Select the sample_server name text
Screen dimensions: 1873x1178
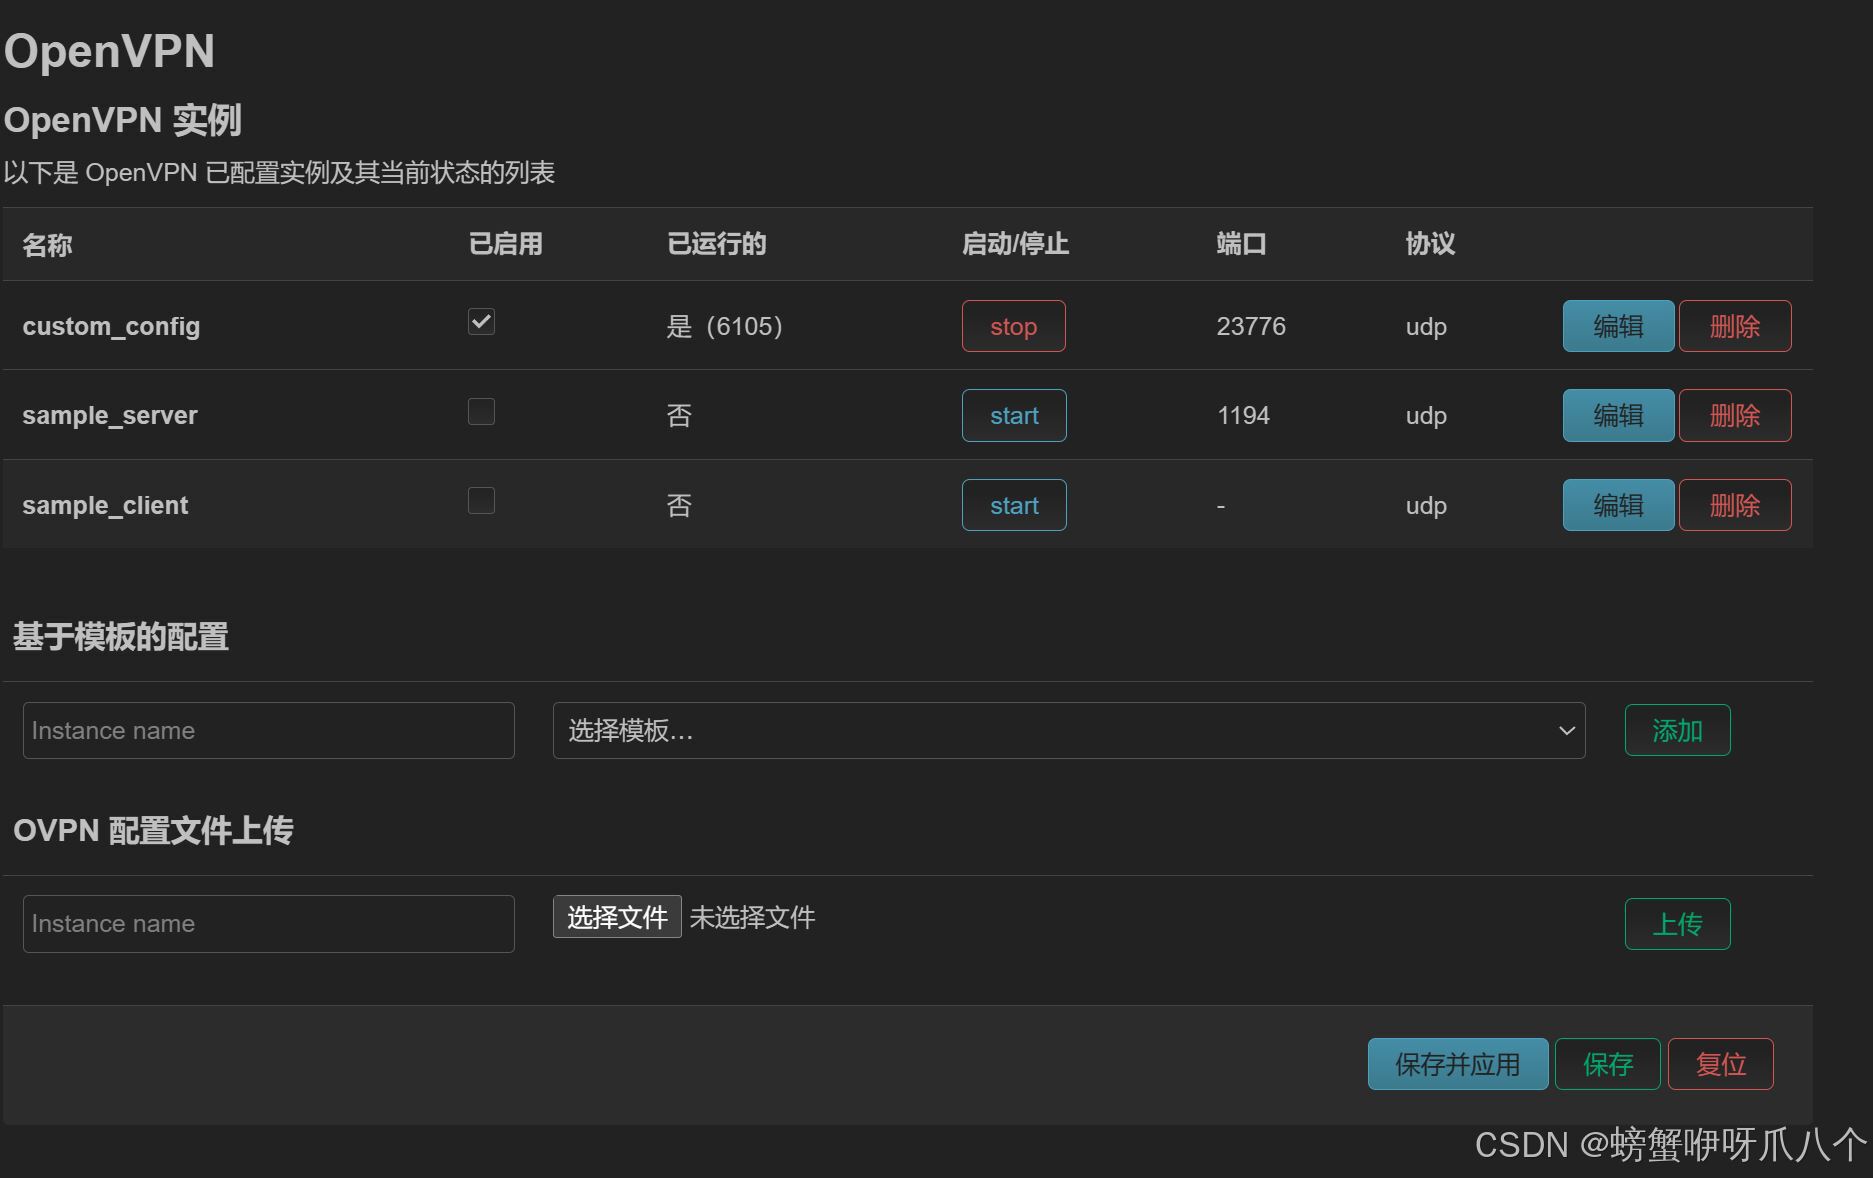point(110,416)
